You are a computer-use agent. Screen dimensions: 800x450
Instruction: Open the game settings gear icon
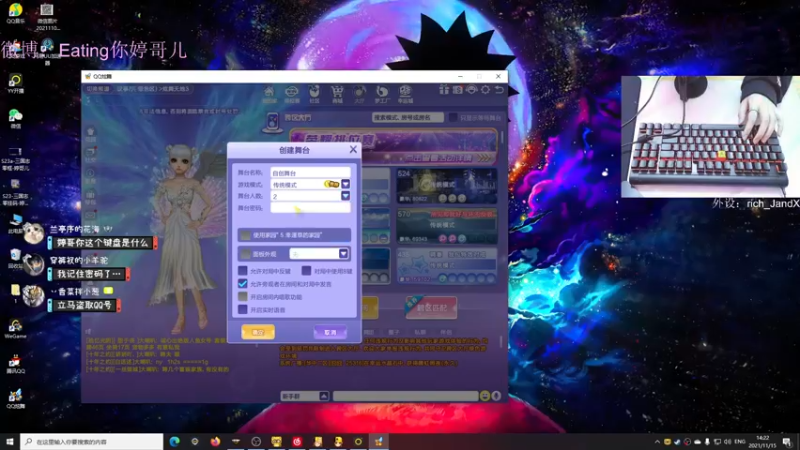(485, 90)
